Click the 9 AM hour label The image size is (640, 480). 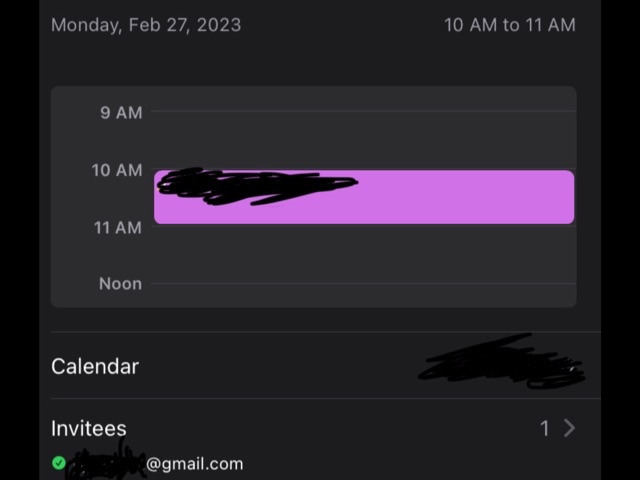120,113
